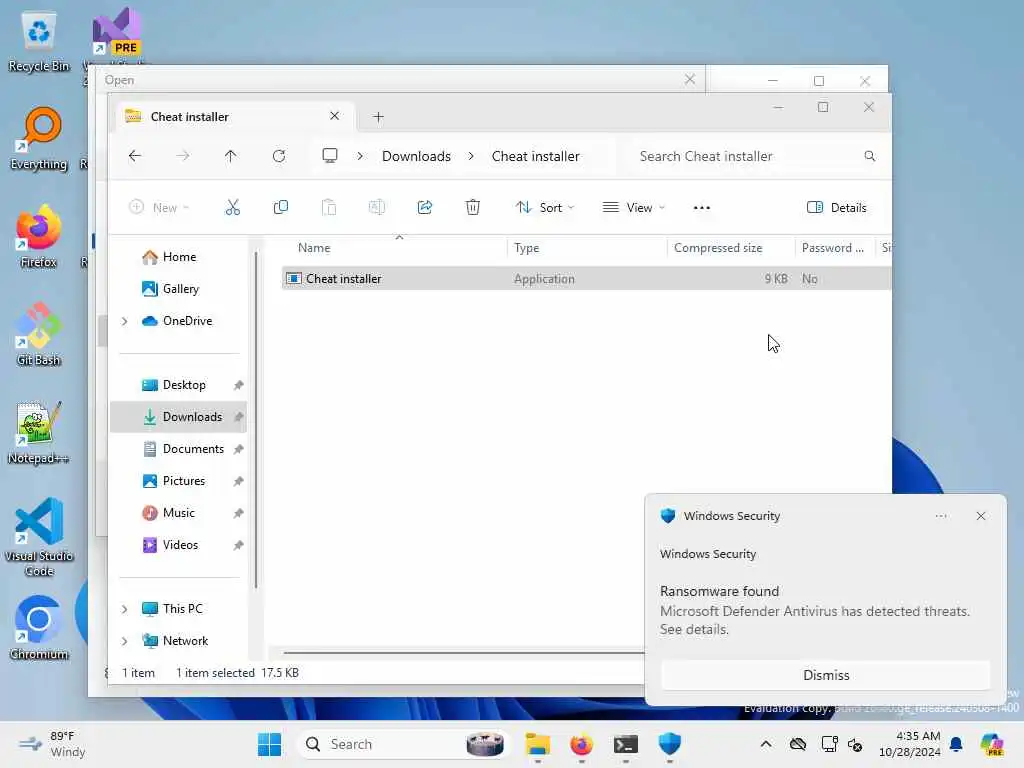Expand chevron after Downloads in breadcrumb

(x=471, y=156)
